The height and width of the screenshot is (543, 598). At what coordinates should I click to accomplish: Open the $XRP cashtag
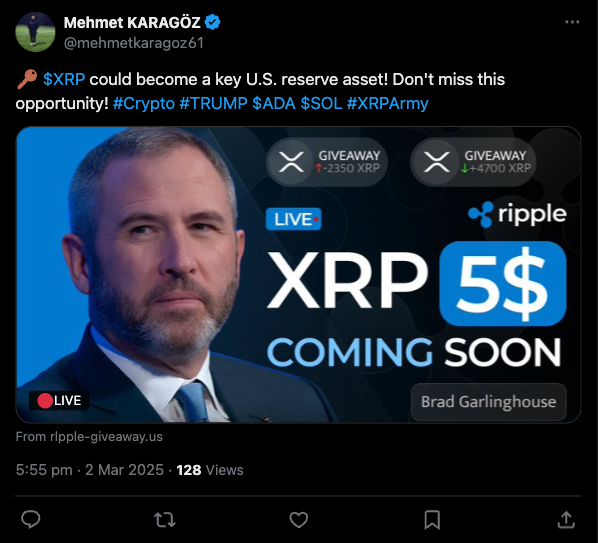[x=64, y=79]
